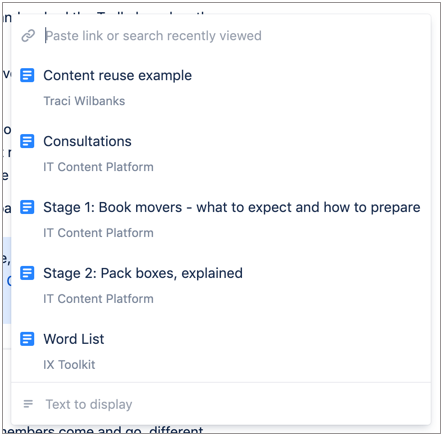Click IT Content Platform under Stage 2
This screenshot has width=444, height=435.
pos(98,299)
